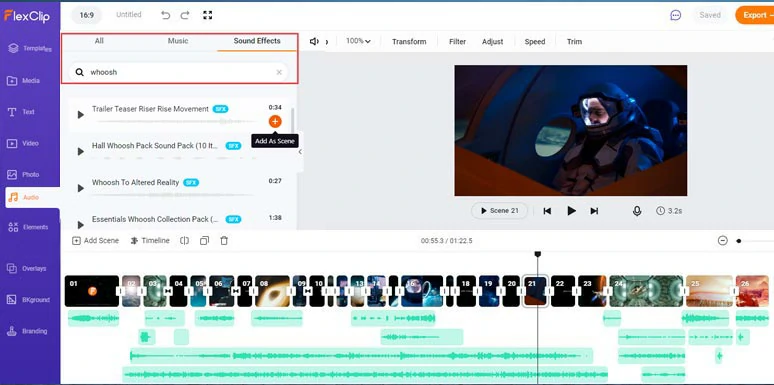
Task: Play Whoosh To Altered Reality preview
Action: coord(80,188)
